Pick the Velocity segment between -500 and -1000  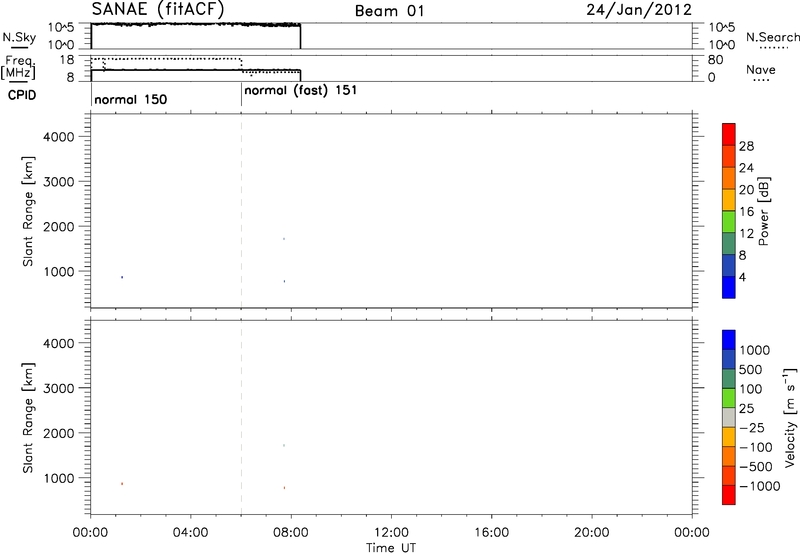point(729,476)
